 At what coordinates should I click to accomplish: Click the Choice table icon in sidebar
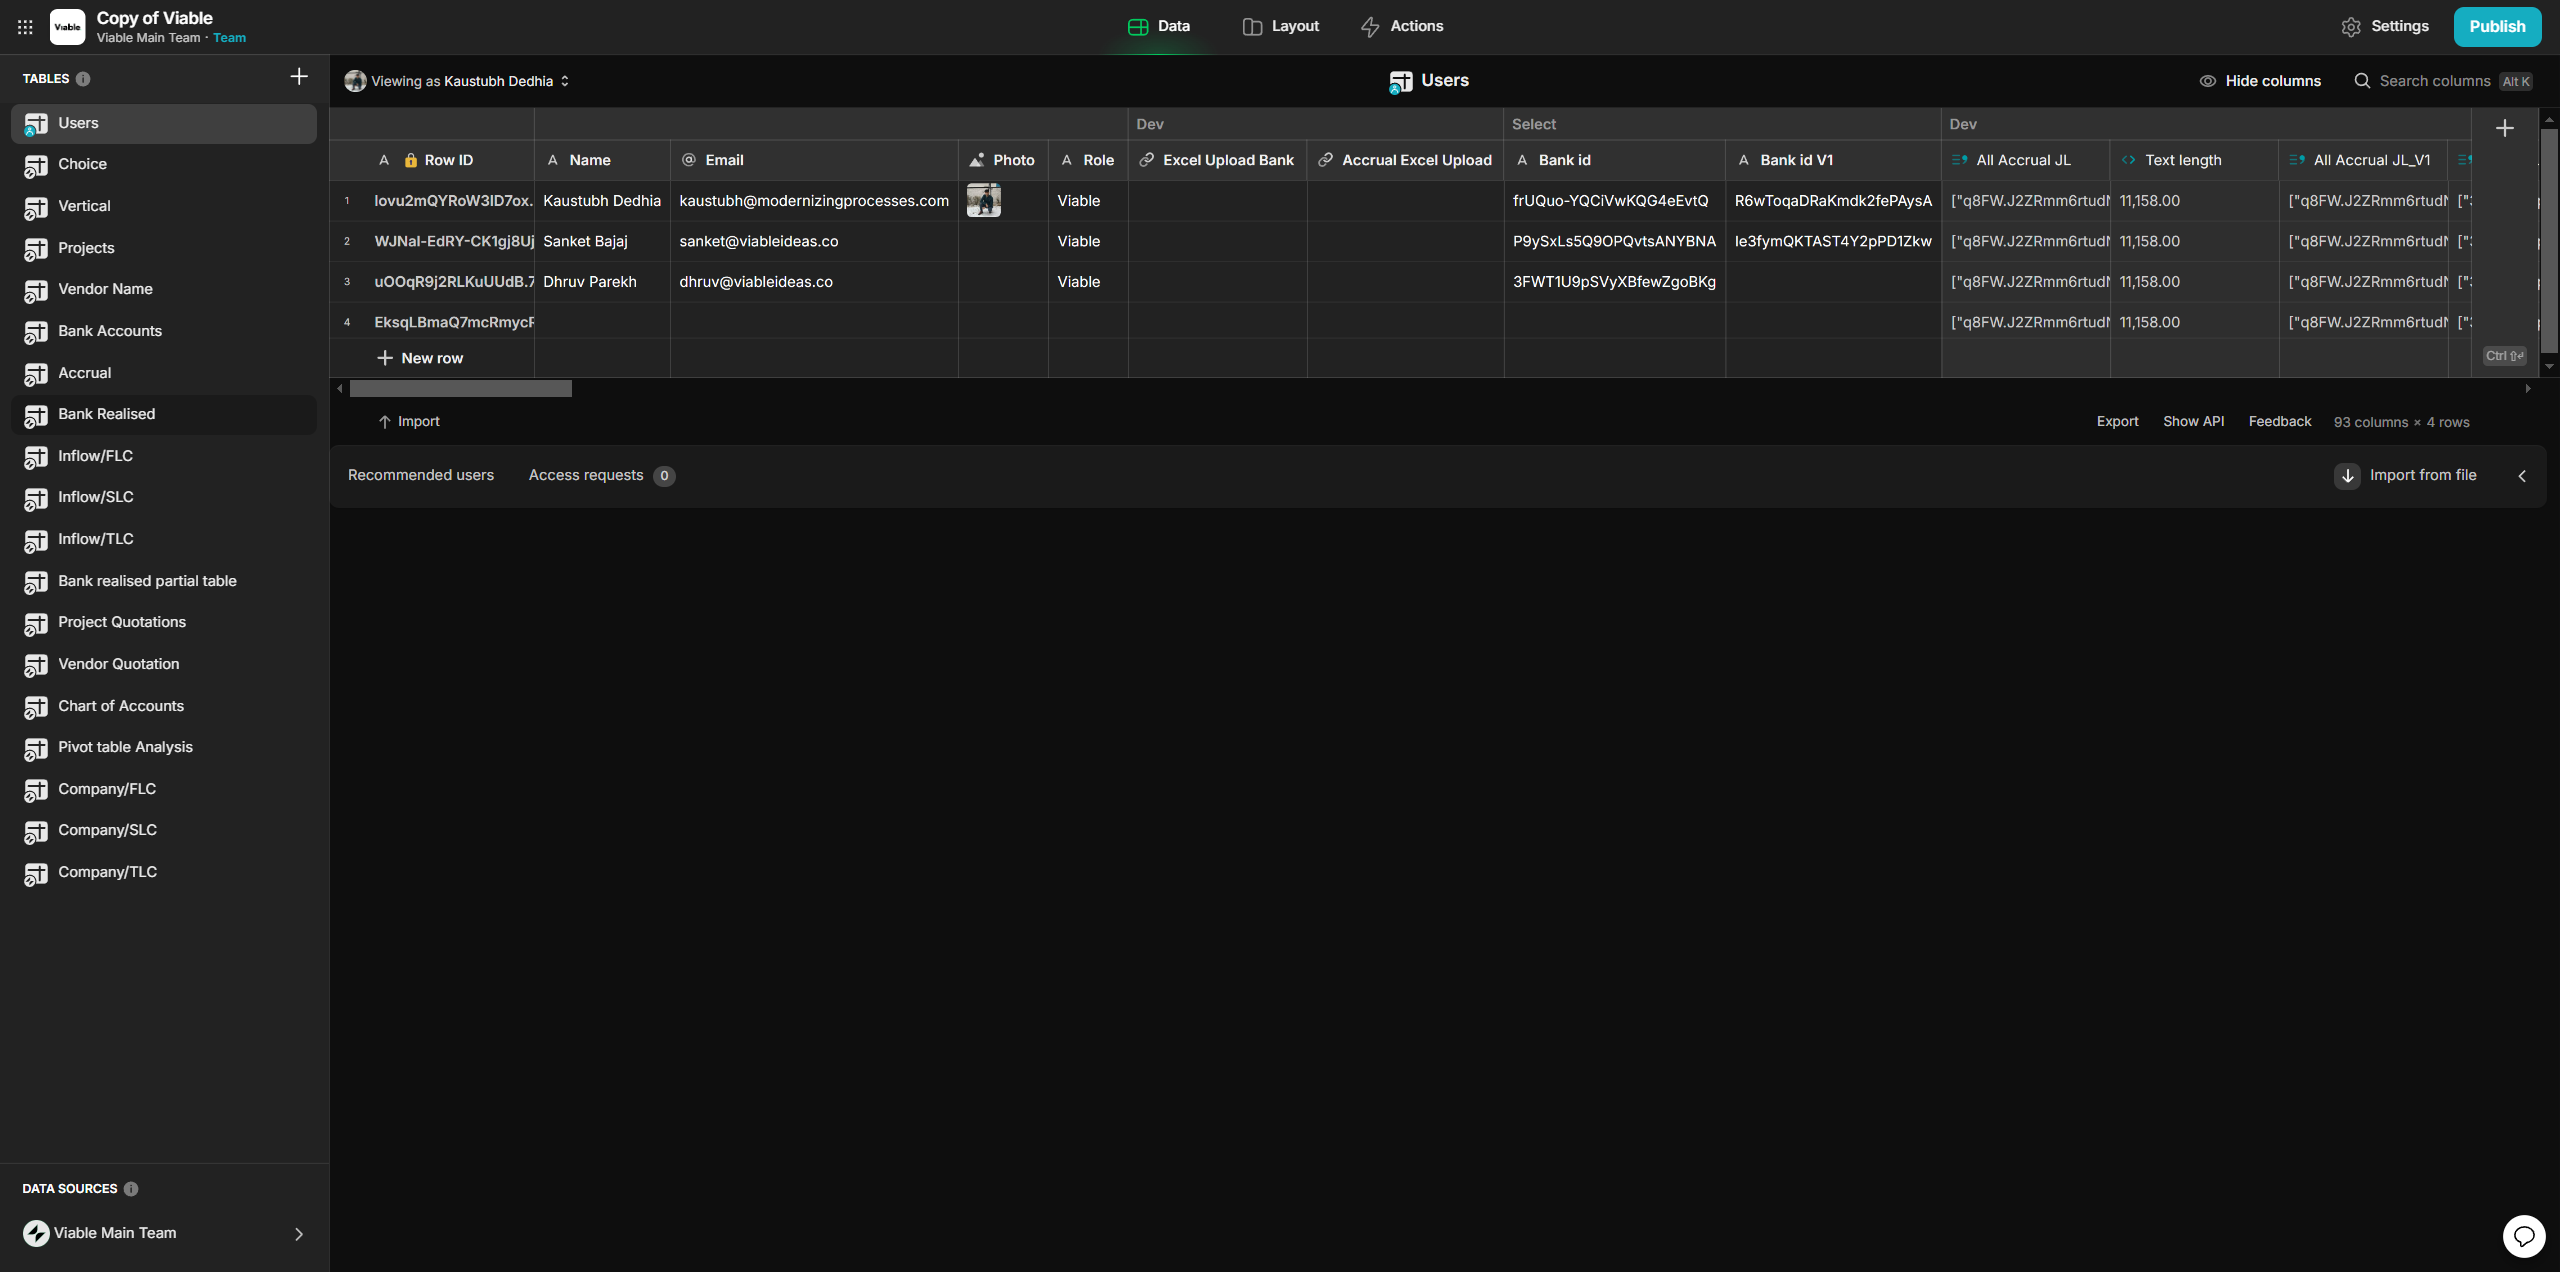[36, 165]
